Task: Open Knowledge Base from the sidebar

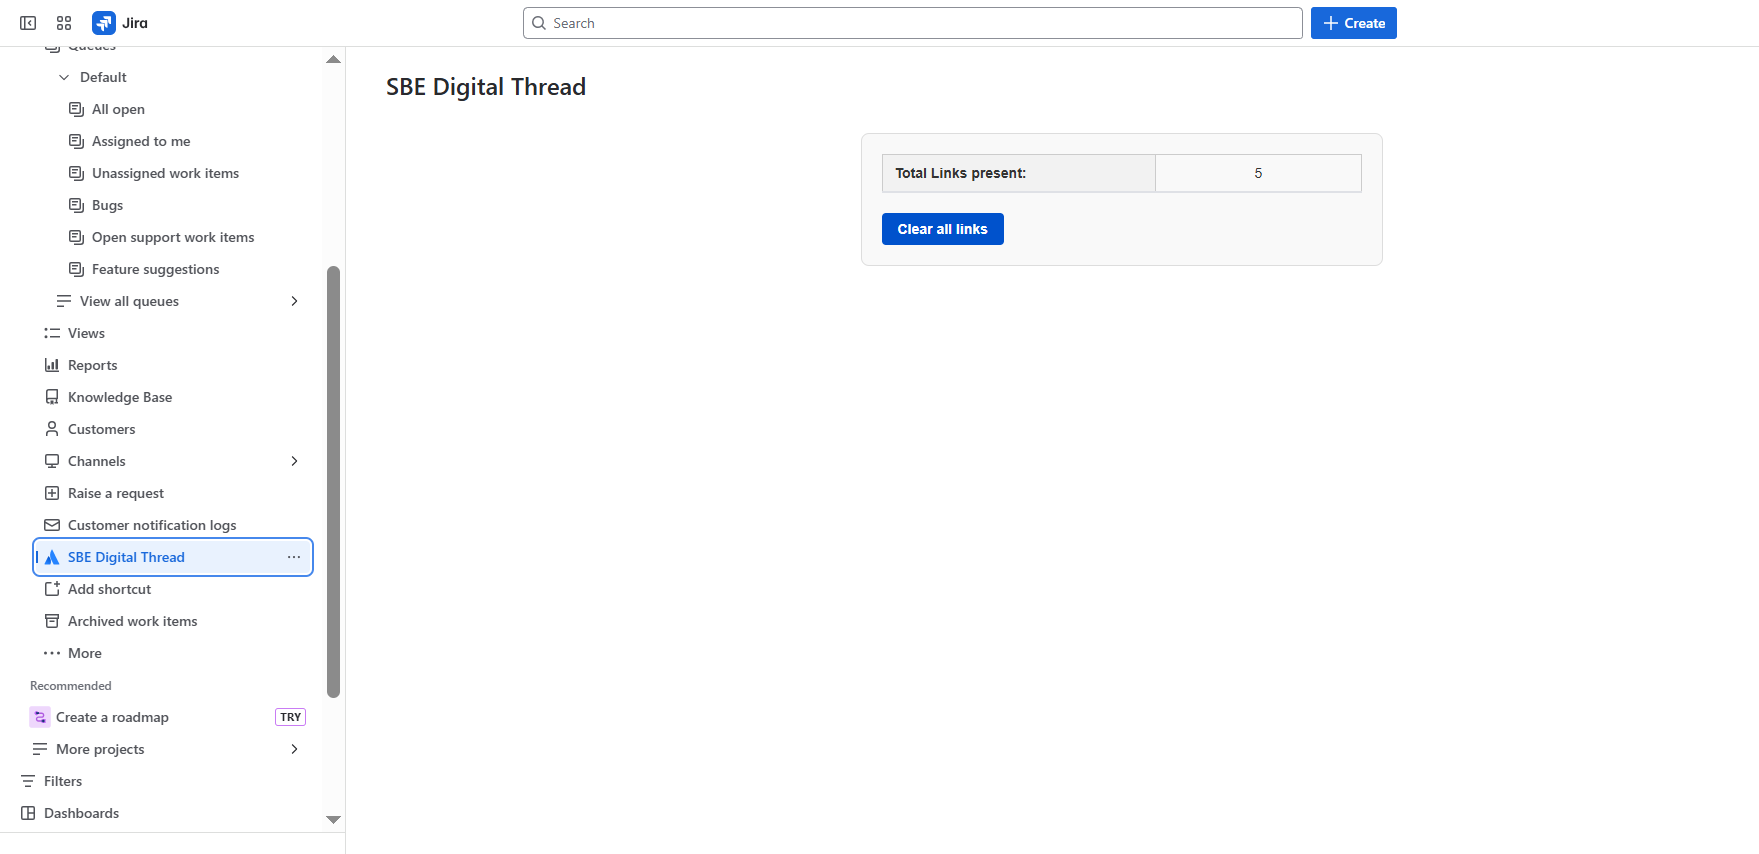Action: pos(120,397)
